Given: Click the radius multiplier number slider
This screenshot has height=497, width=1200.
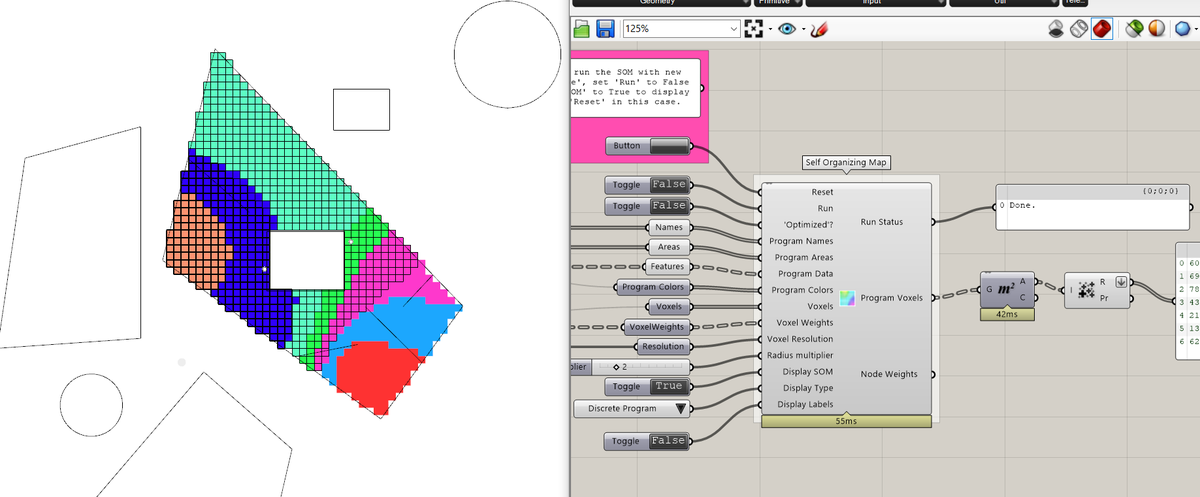Looking at the screenshot, I should 631,367.
